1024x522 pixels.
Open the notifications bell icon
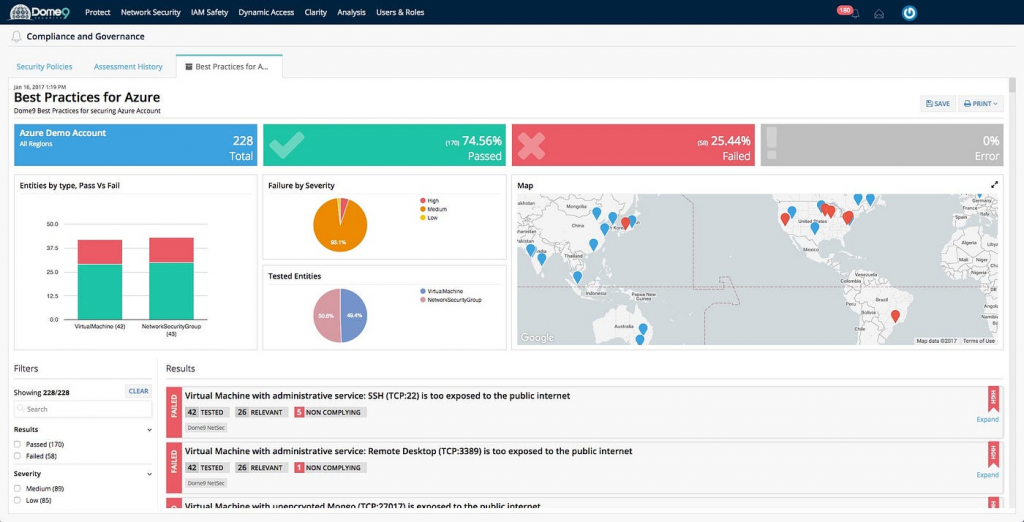click(x=855, y=14)
